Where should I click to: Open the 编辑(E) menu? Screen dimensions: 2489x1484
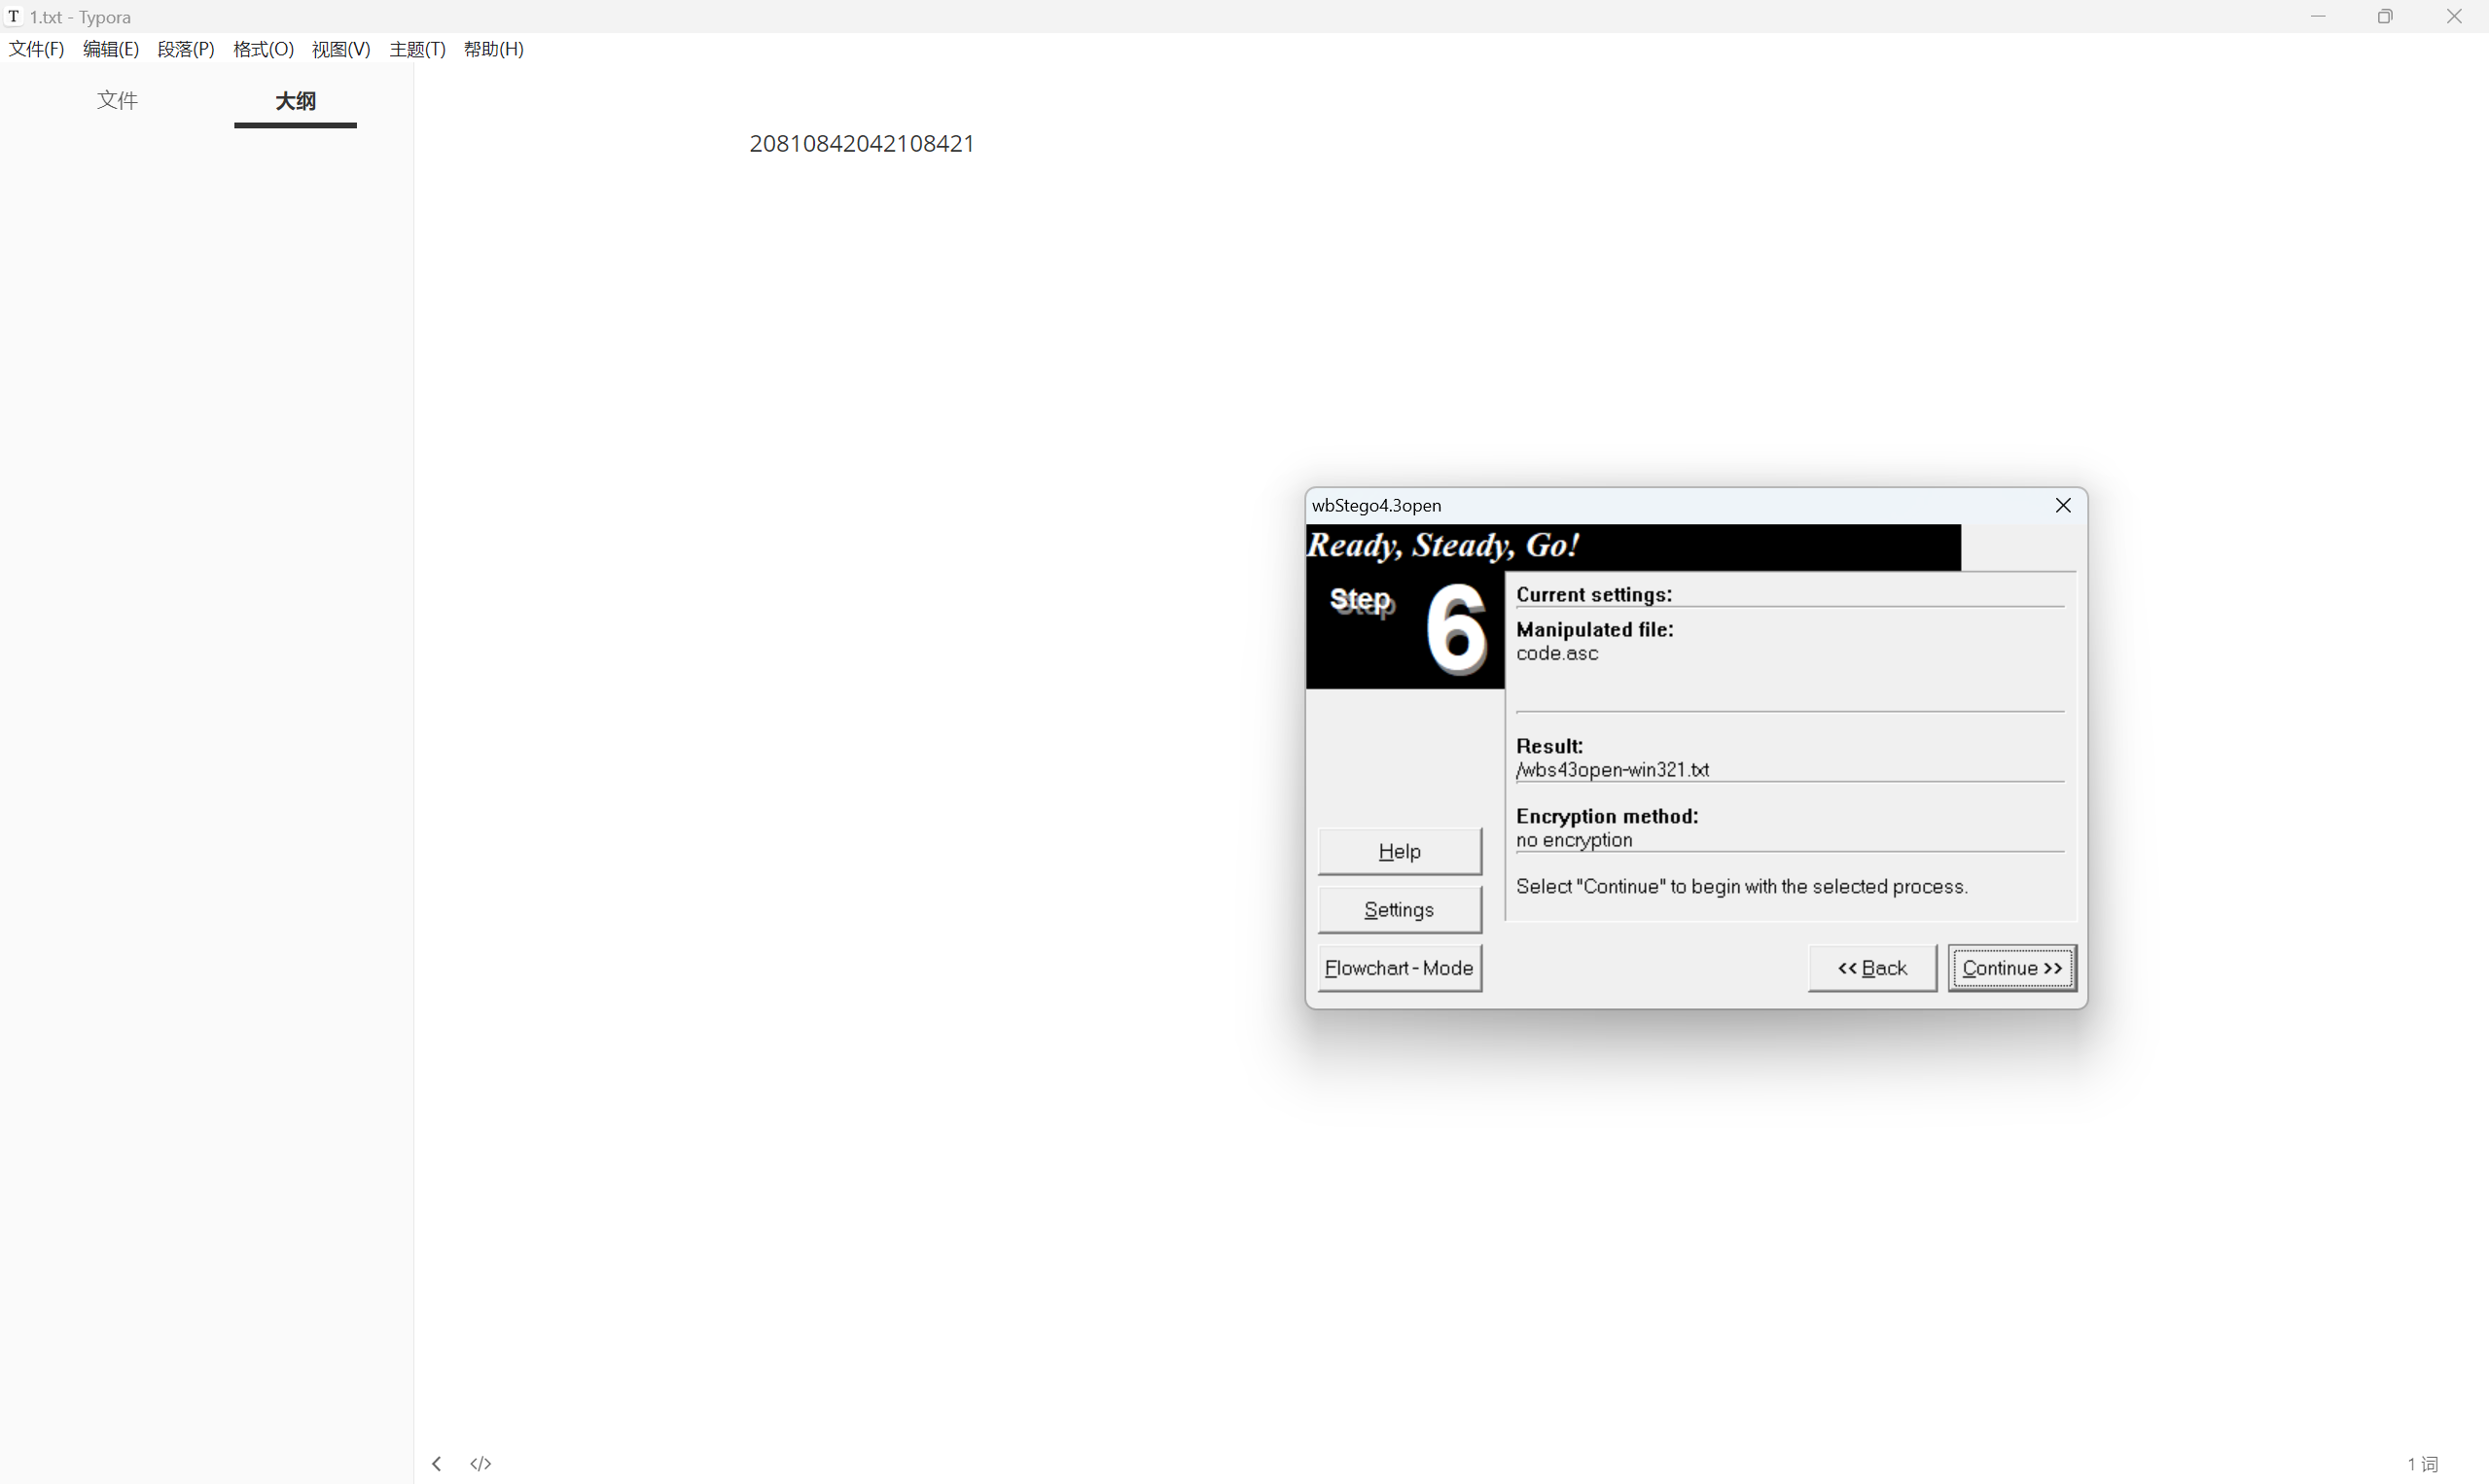pos(111,49)
